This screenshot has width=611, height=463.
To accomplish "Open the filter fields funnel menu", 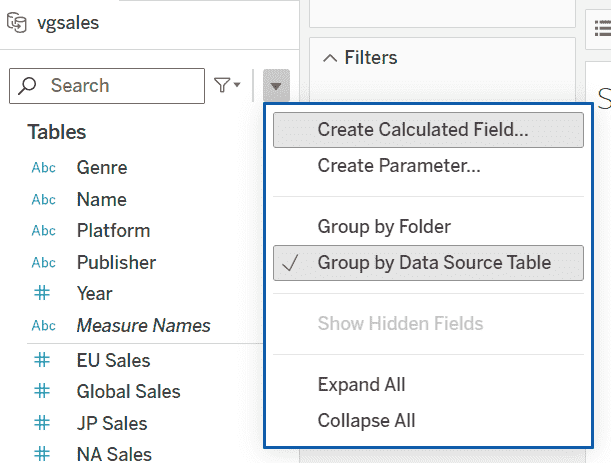I will click(x=227, y=86).
